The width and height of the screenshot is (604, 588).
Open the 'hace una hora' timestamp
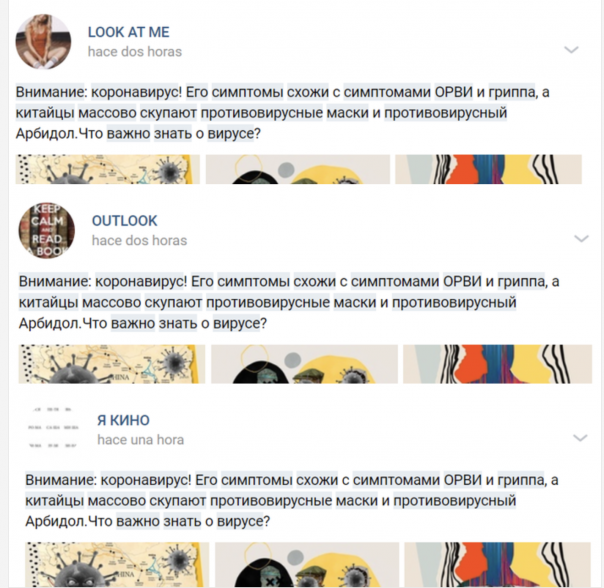point(141,440)
